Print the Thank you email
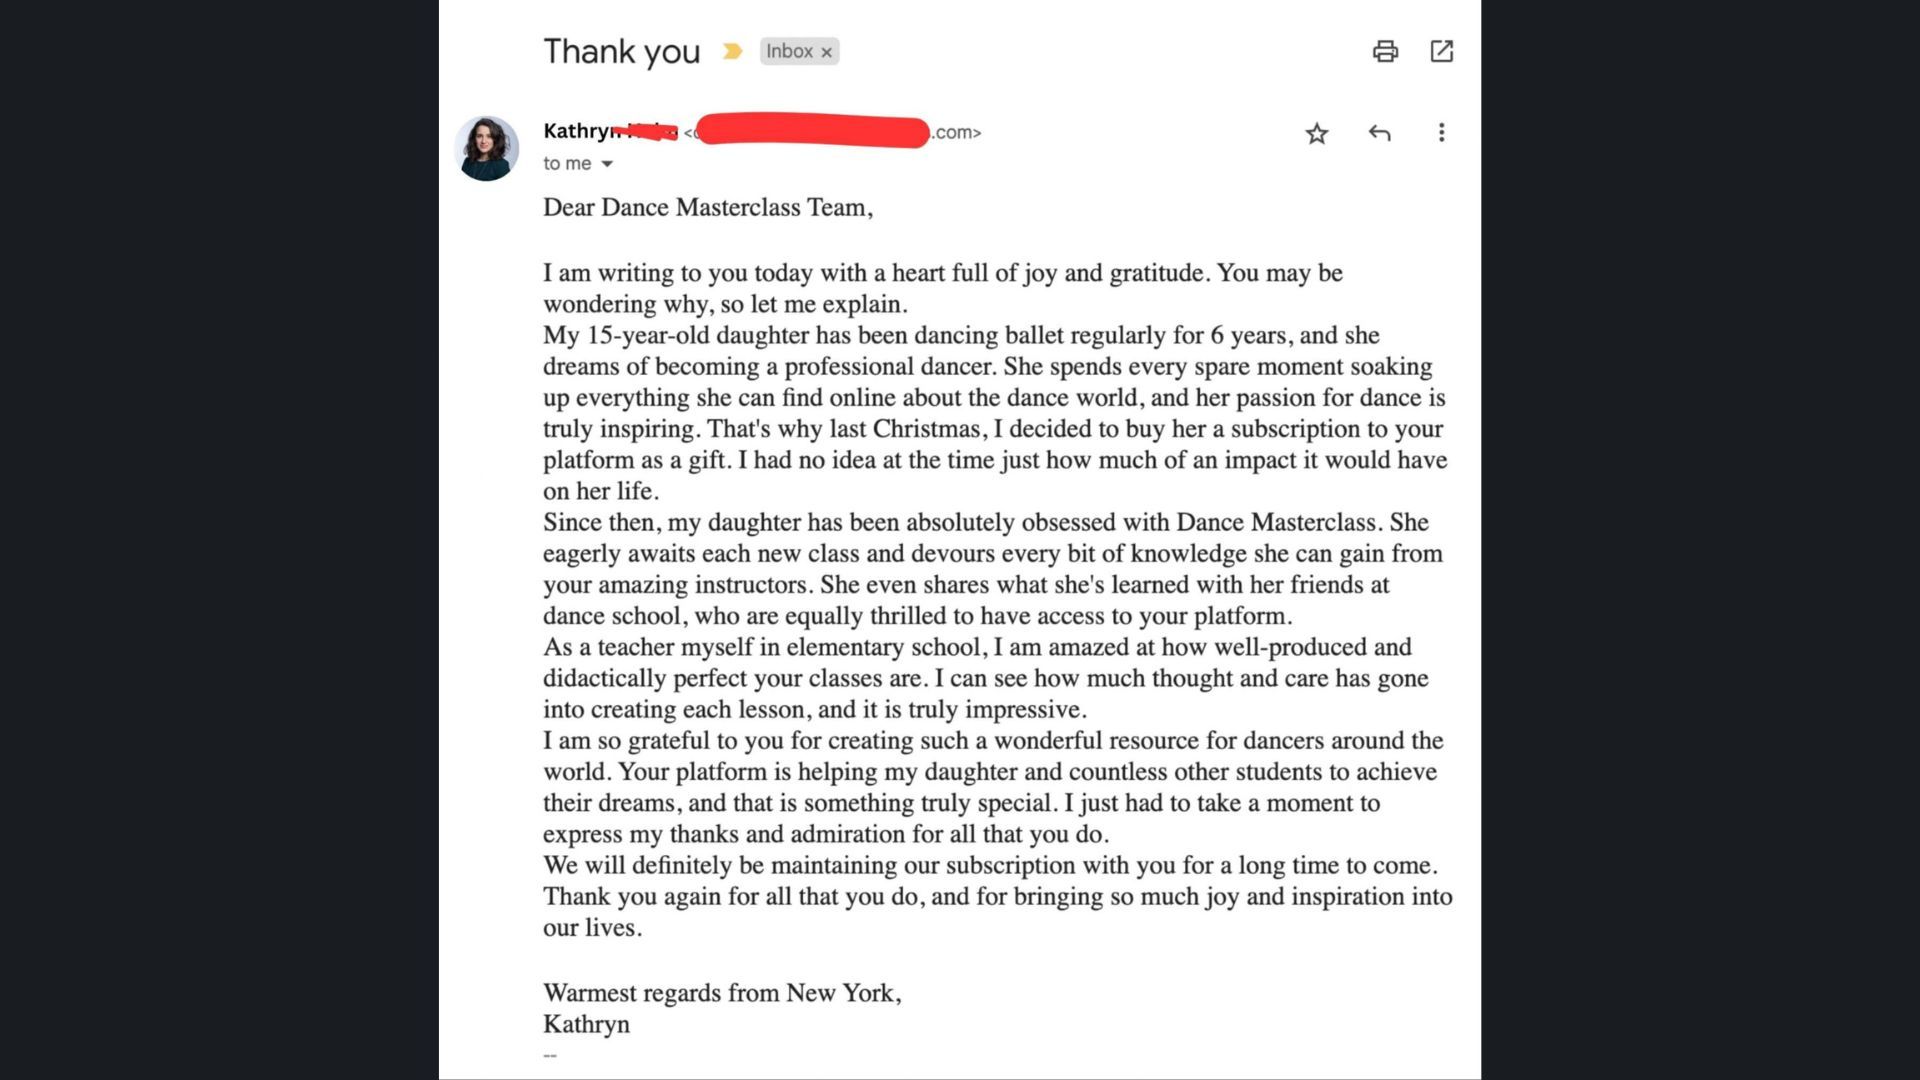The width and height of the screenshot is (1920, 1080). point(1385,51)
